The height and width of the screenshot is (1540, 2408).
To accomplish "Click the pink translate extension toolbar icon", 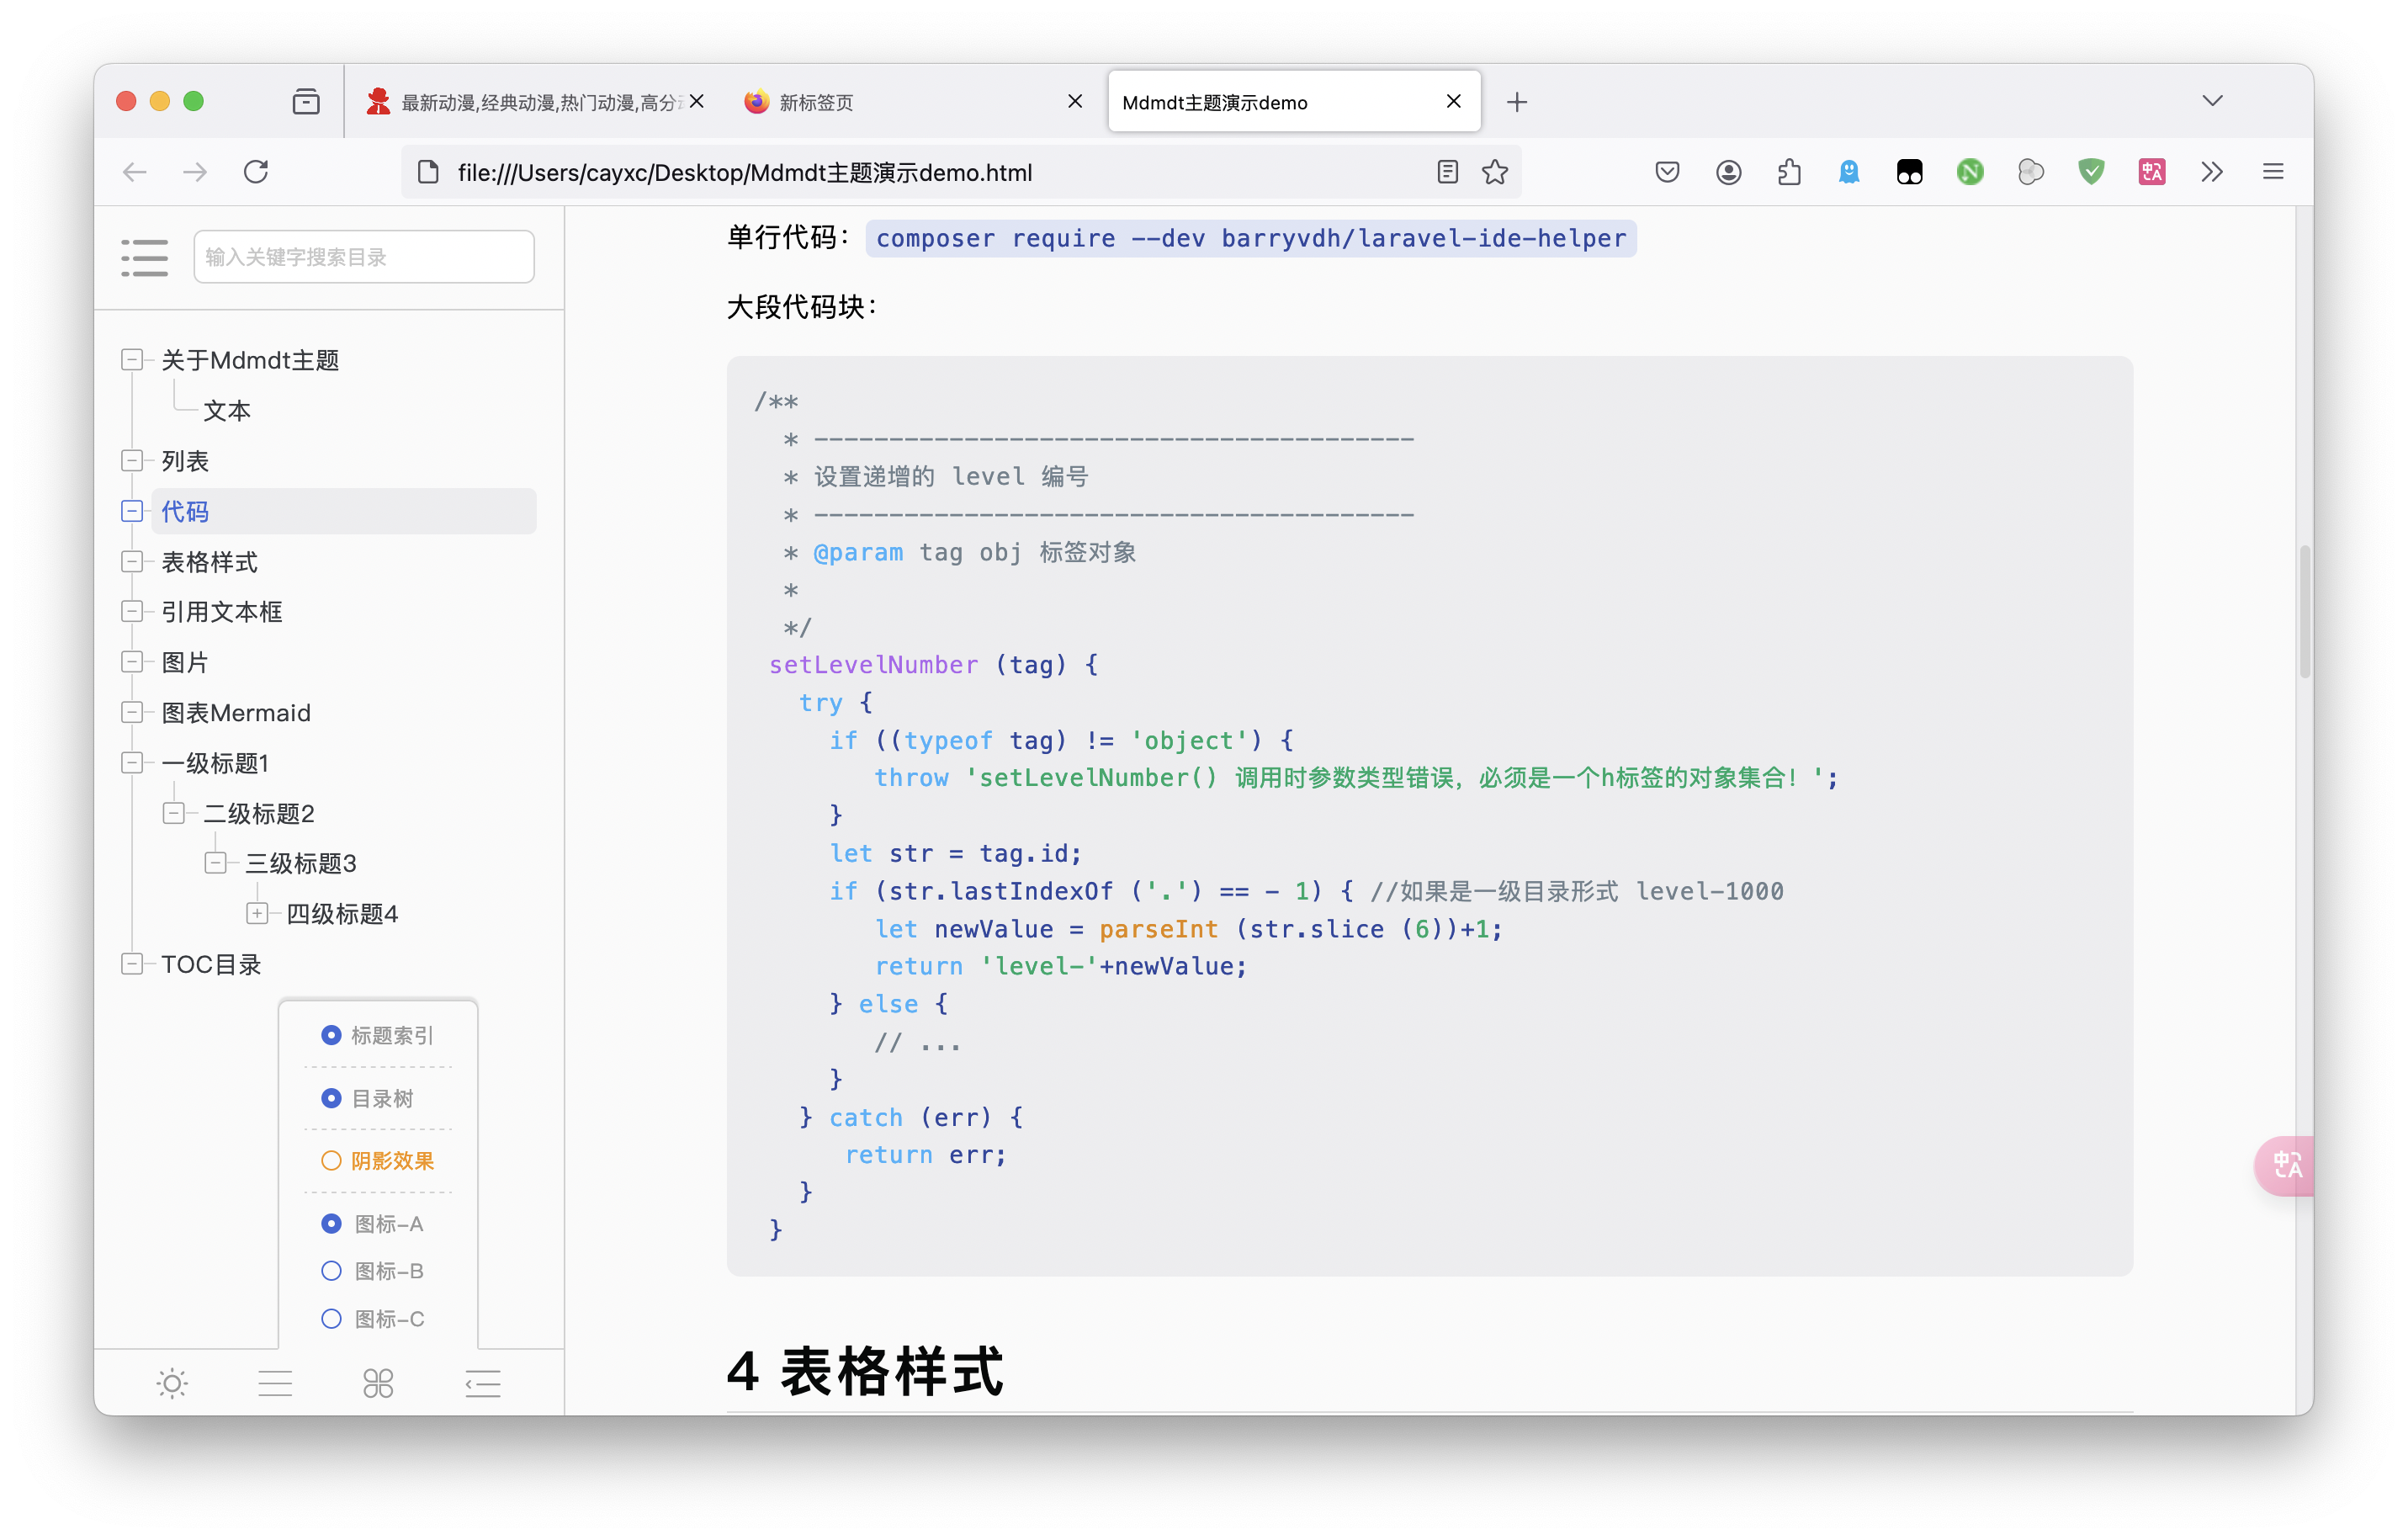I will 2152,172.
